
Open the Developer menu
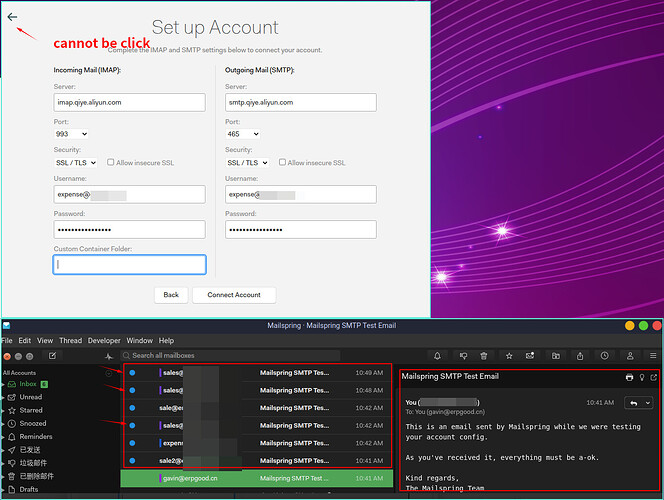tap(104, 340)
